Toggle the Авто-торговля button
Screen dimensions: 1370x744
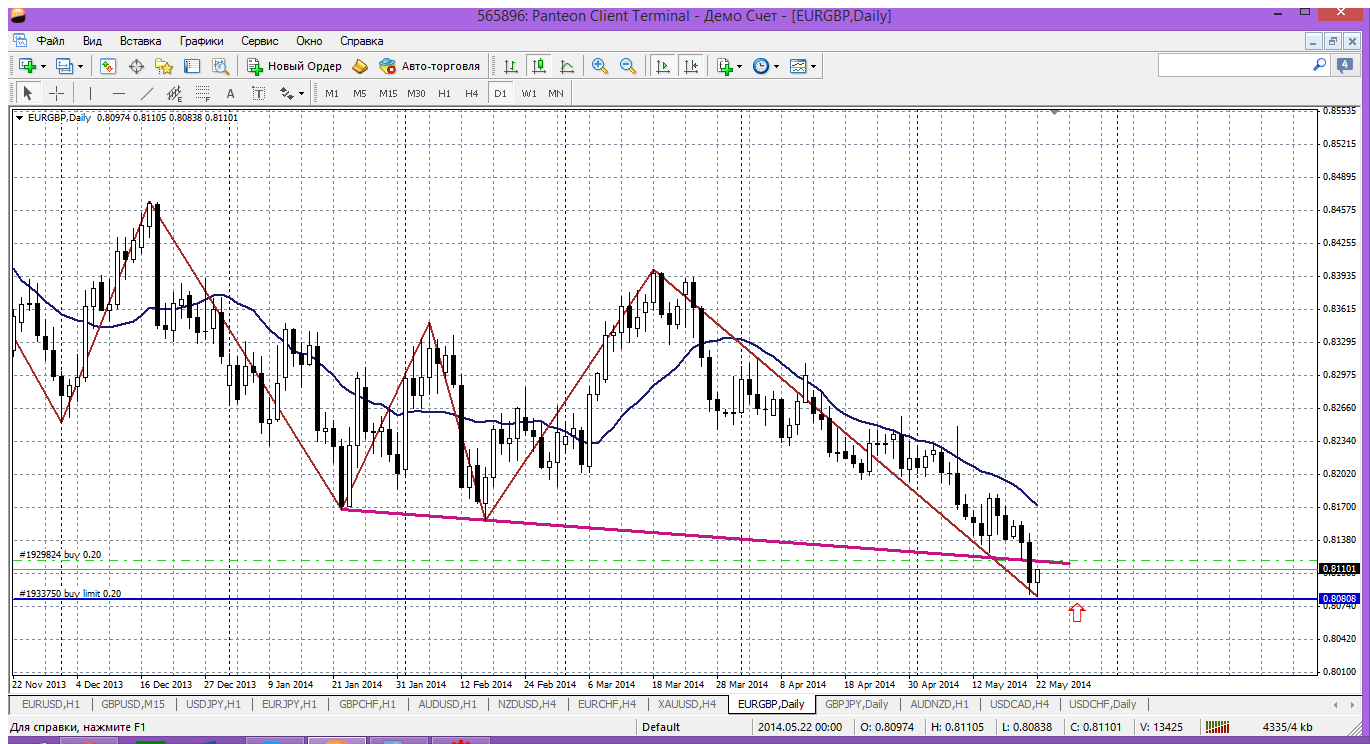430,66
